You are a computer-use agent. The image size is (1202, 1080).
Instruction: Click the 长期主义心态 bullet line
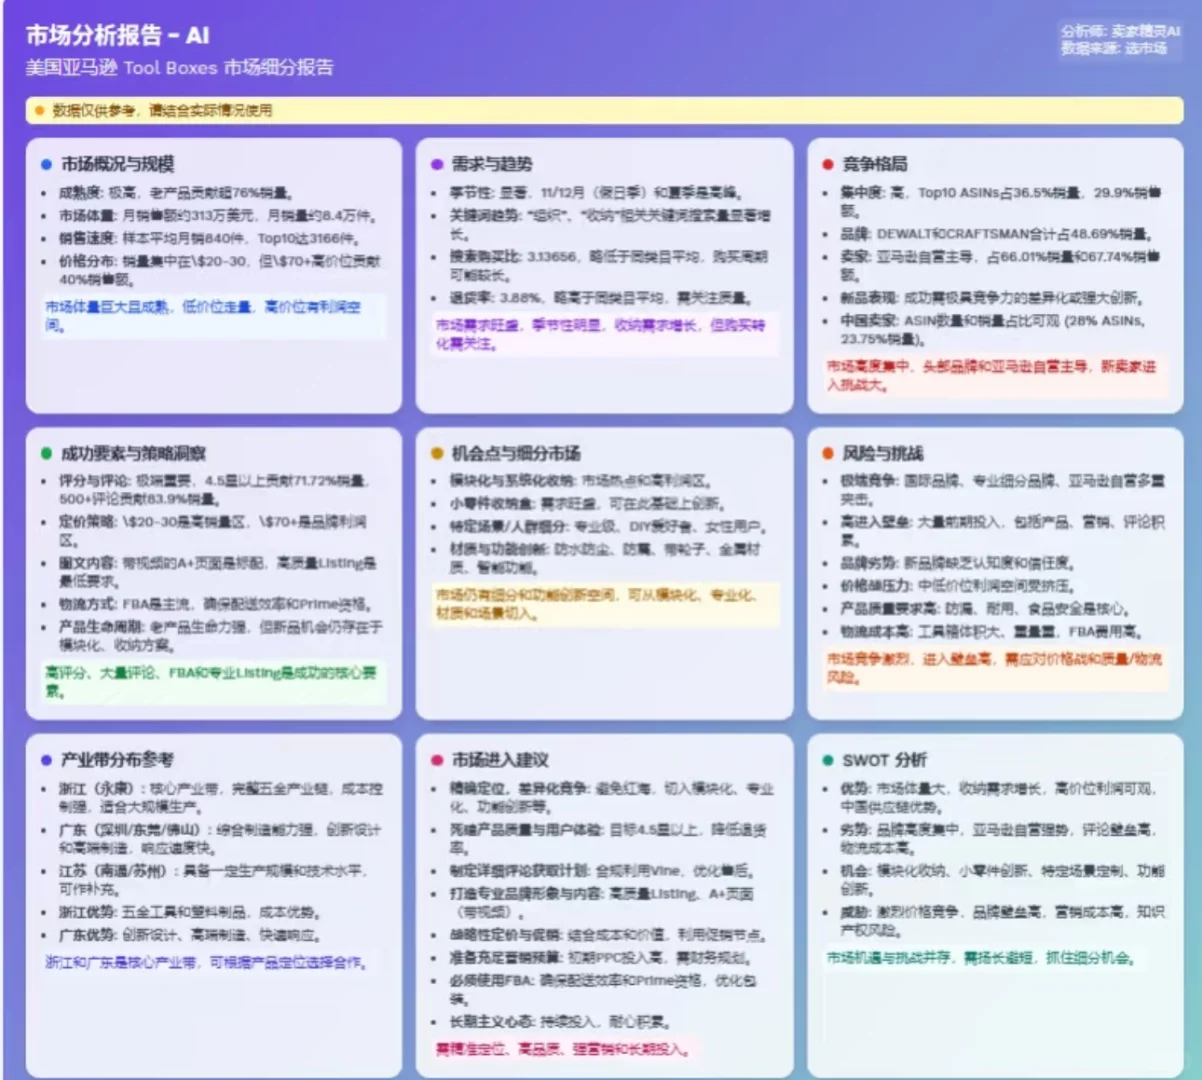pyautogui.click(x=559, y=1021)
